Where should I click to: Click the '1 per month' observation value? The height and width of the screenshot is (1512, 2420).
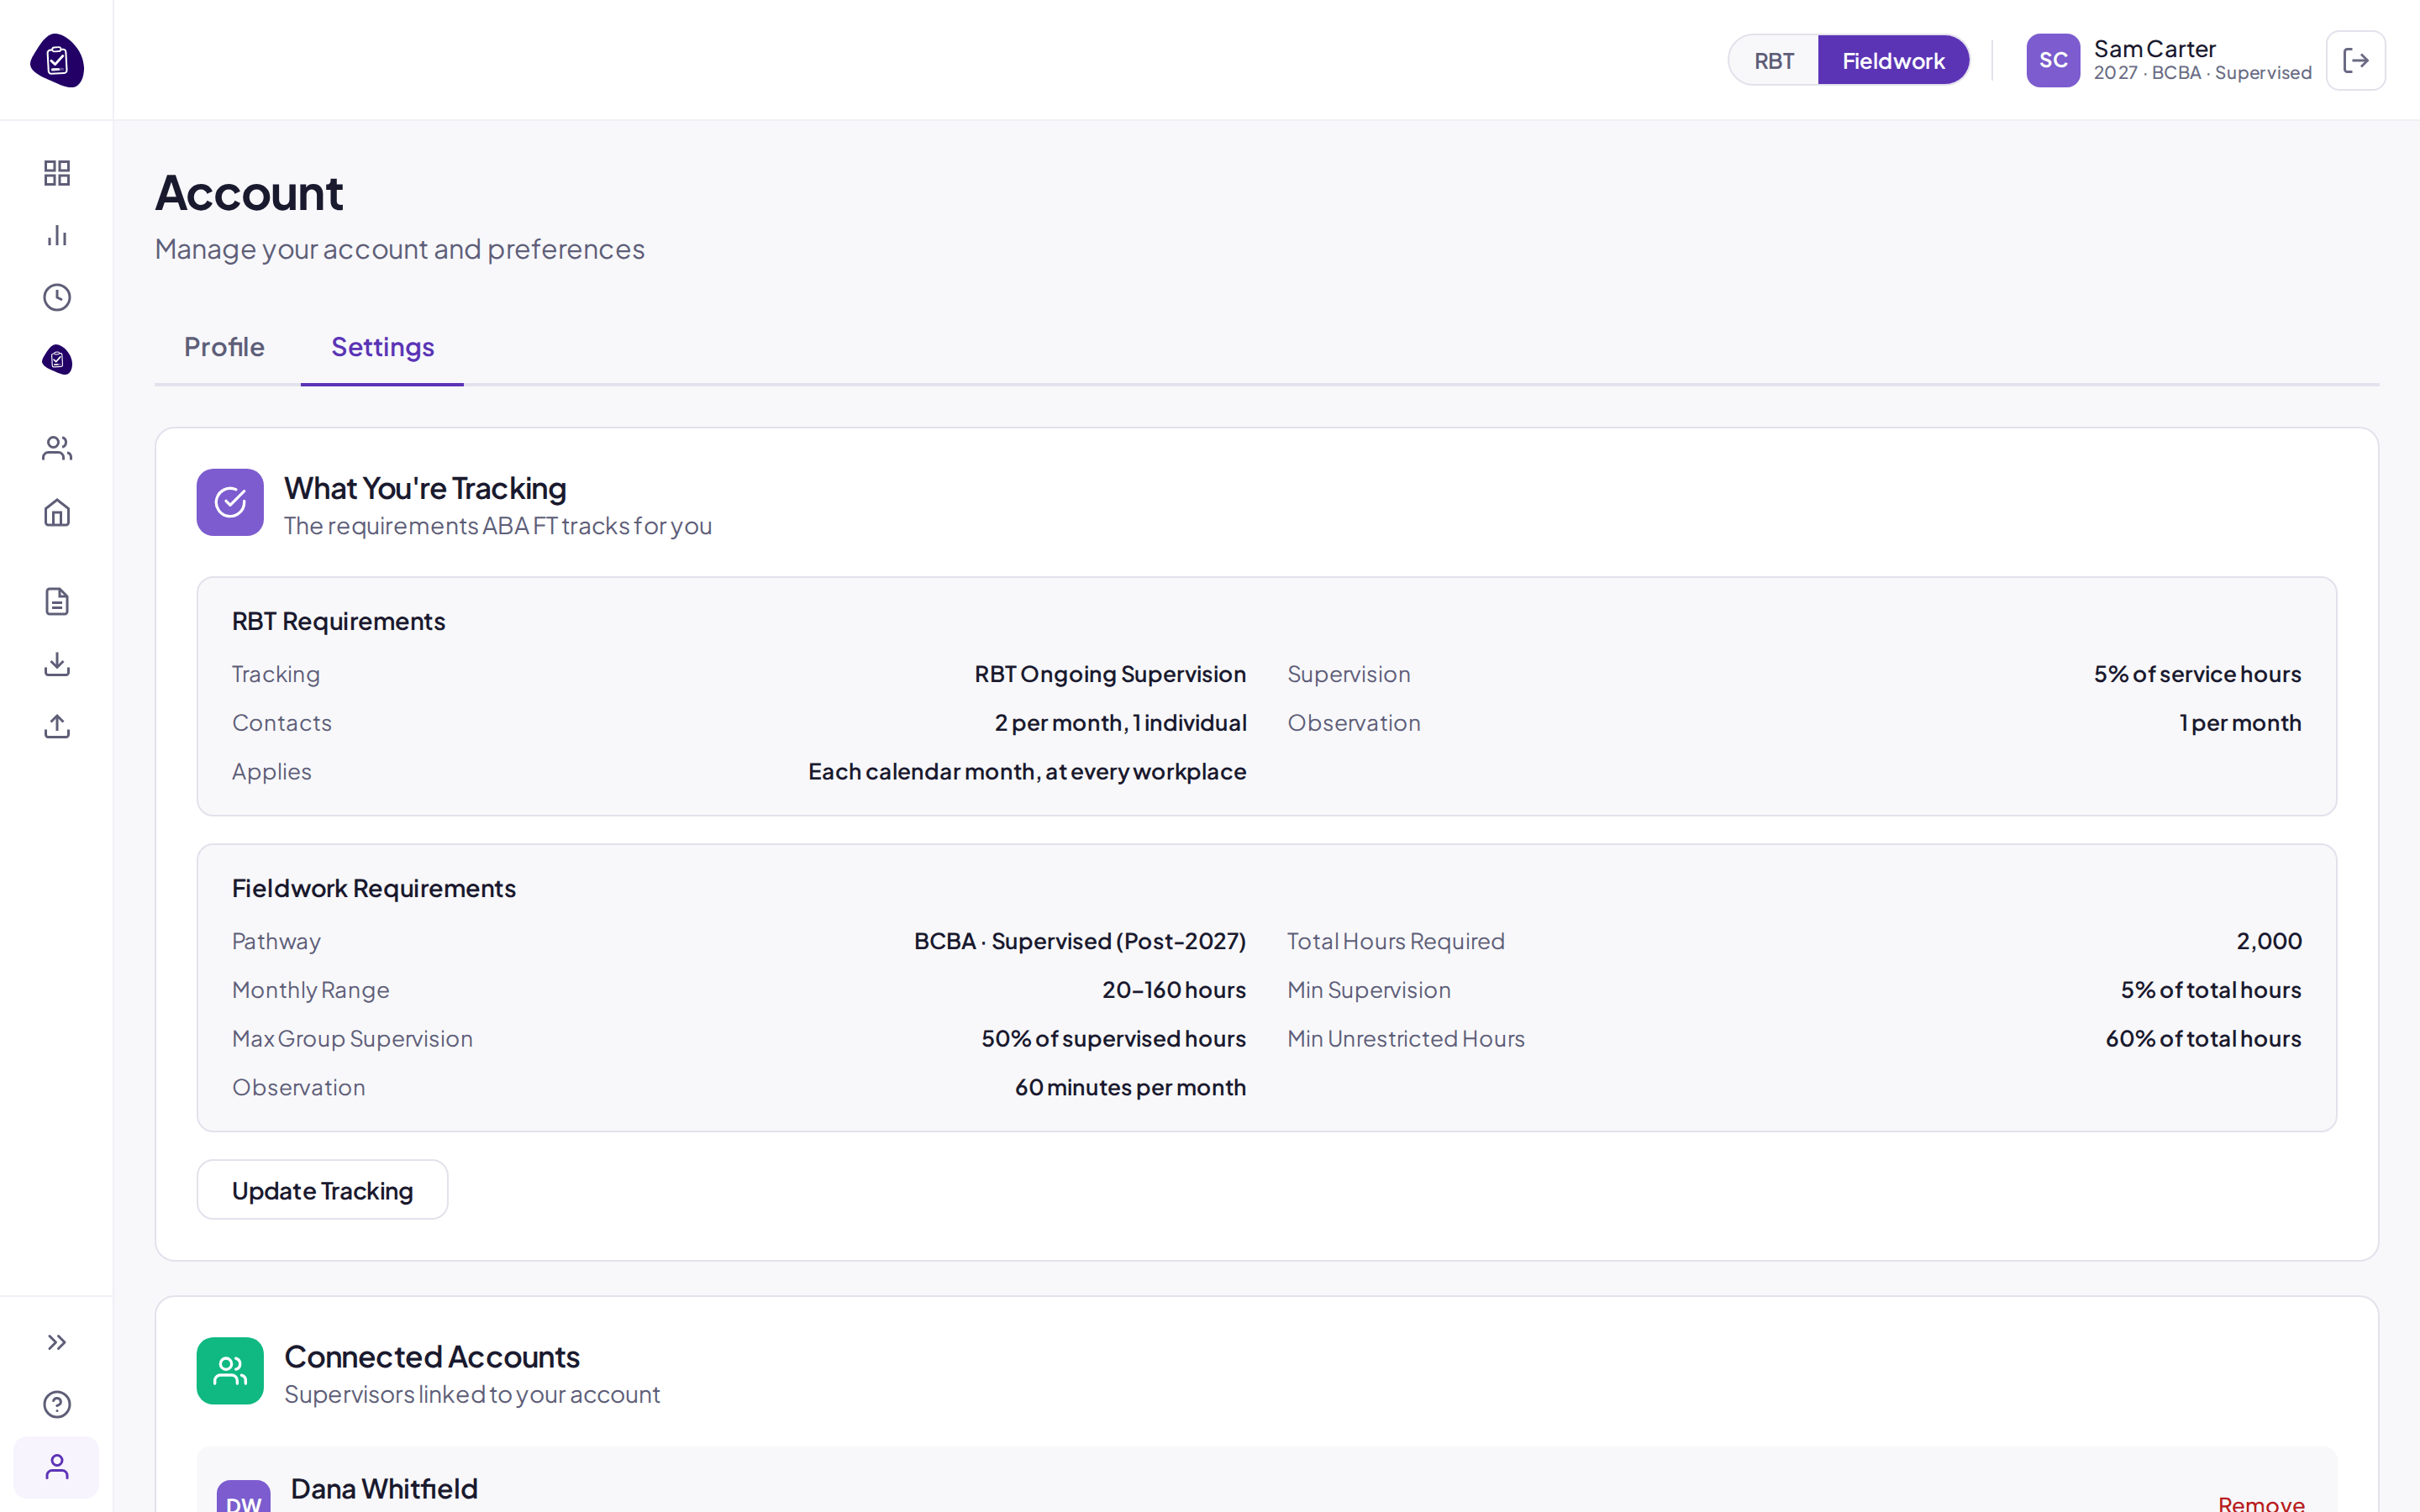click(x=2240, y=723)
